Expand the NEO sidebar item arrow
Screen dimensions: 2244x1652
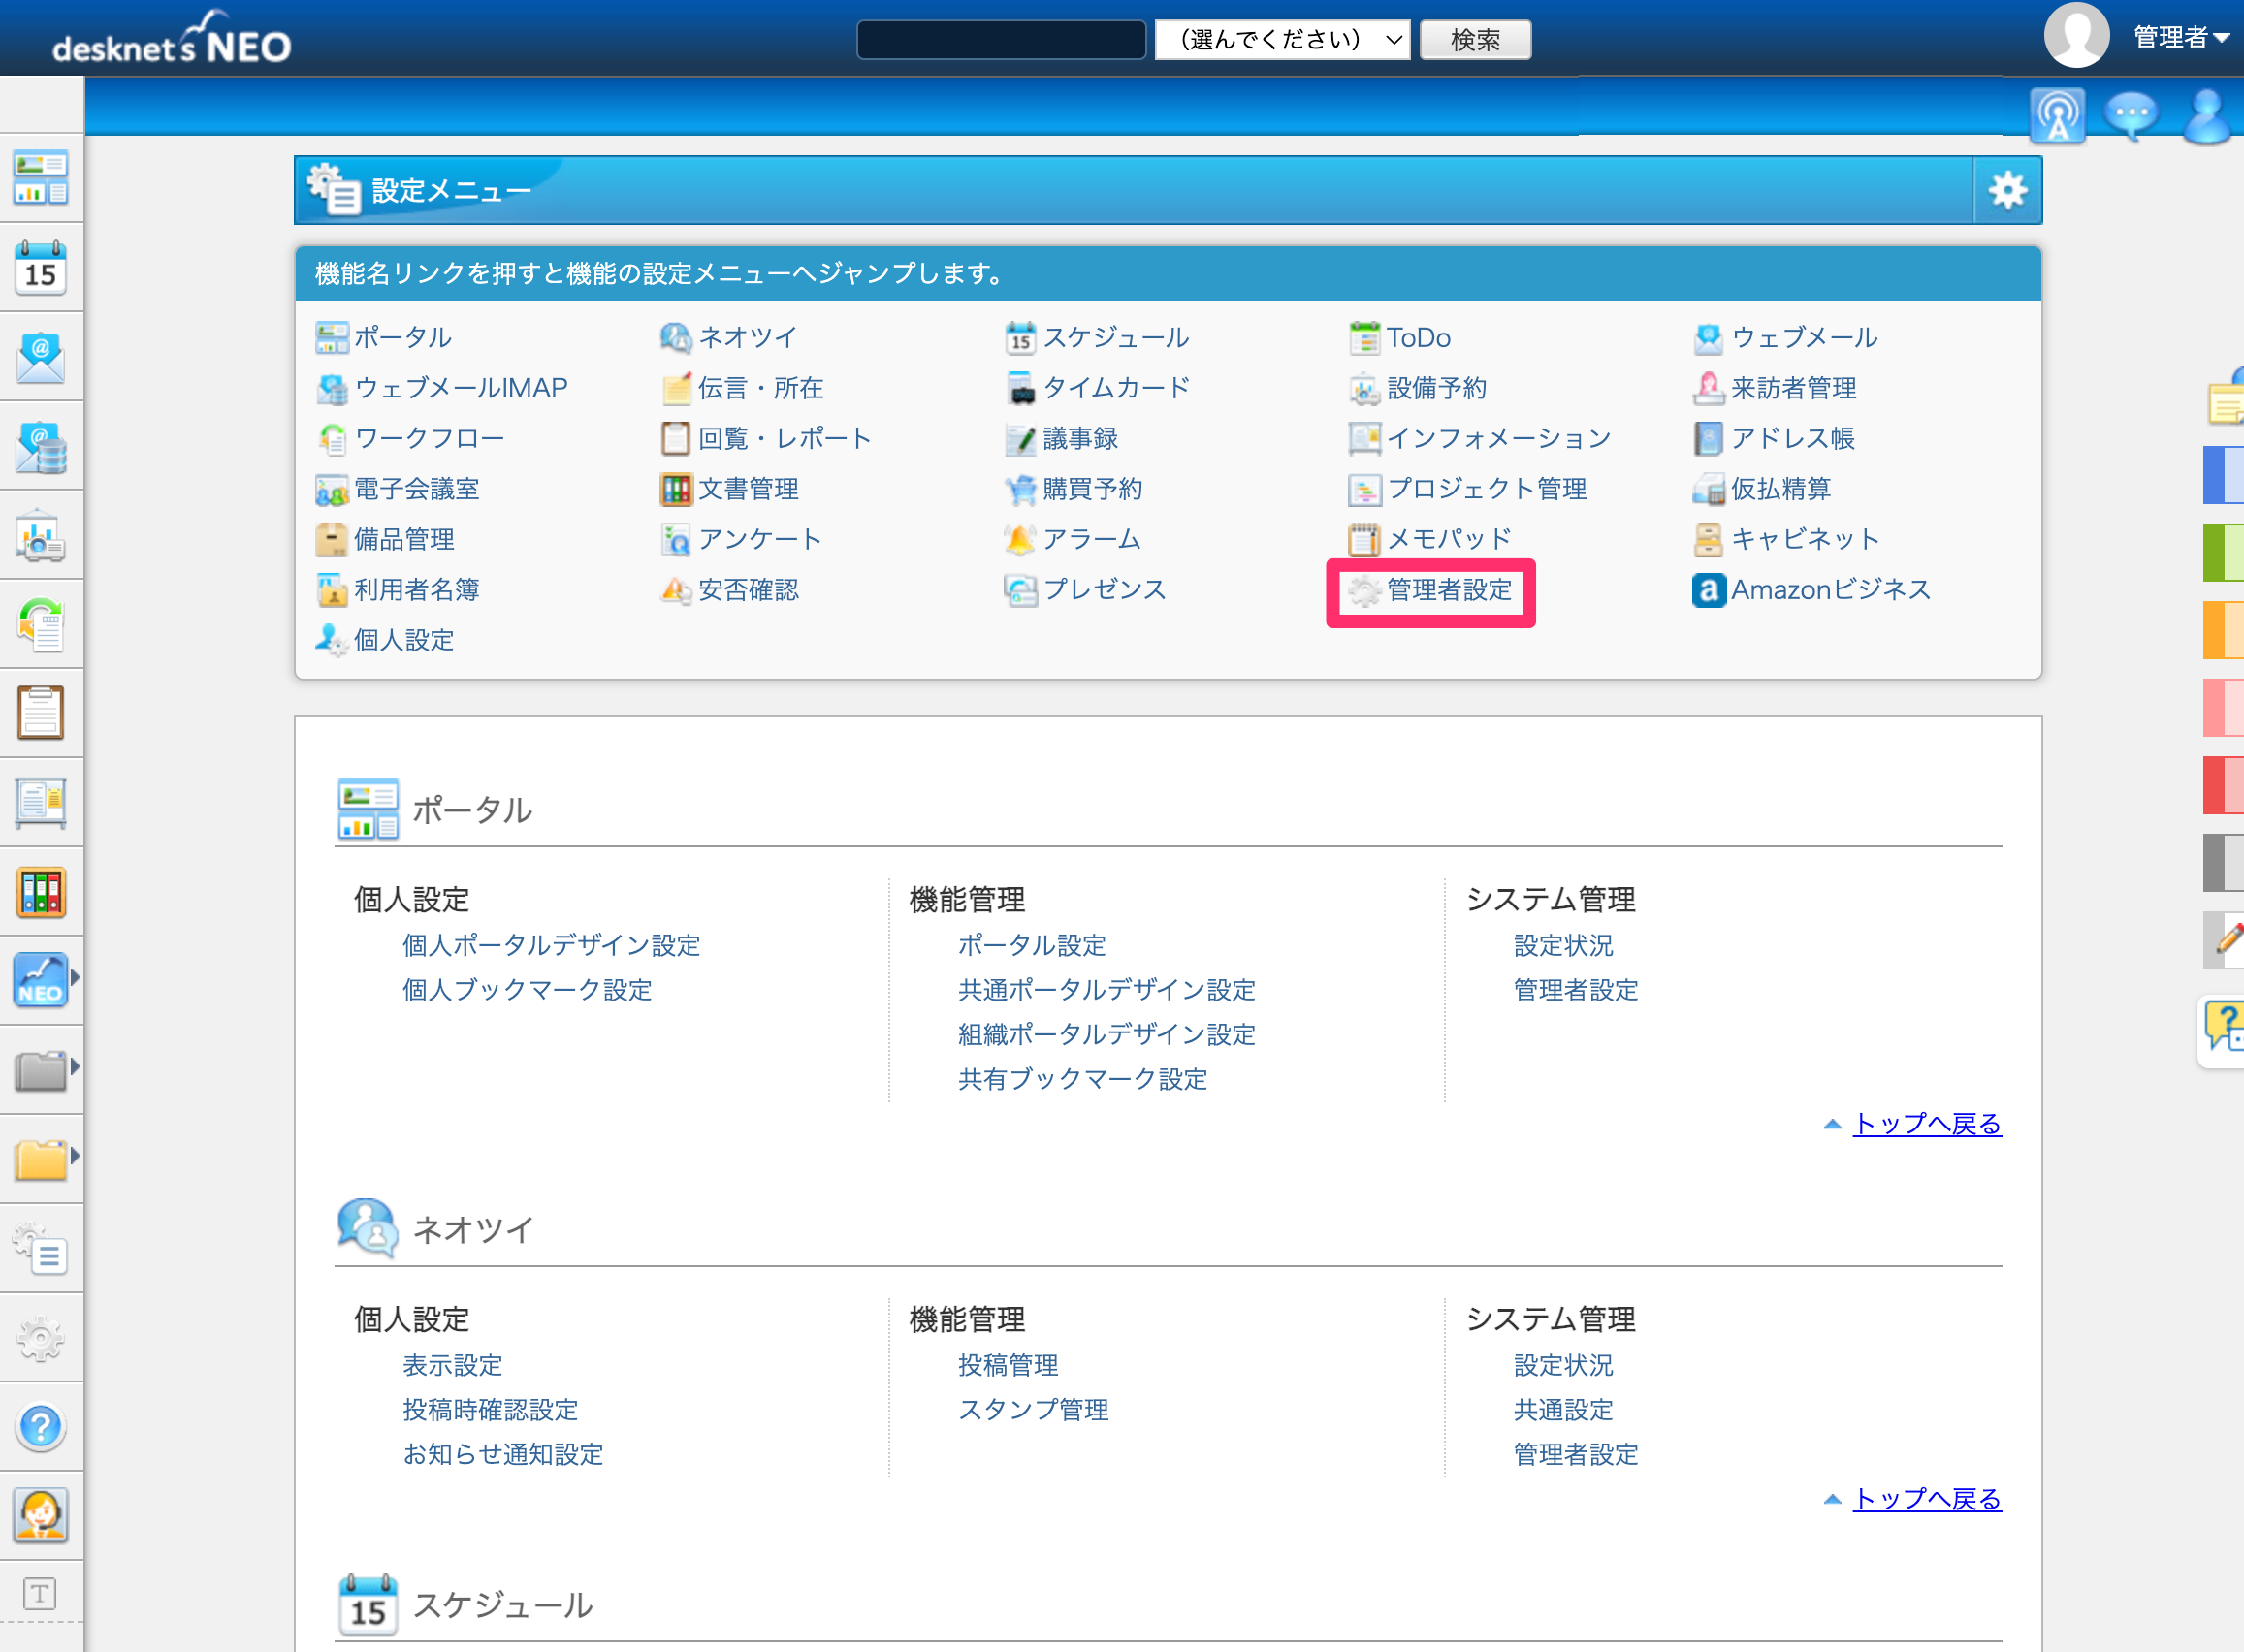coord(75,977)
